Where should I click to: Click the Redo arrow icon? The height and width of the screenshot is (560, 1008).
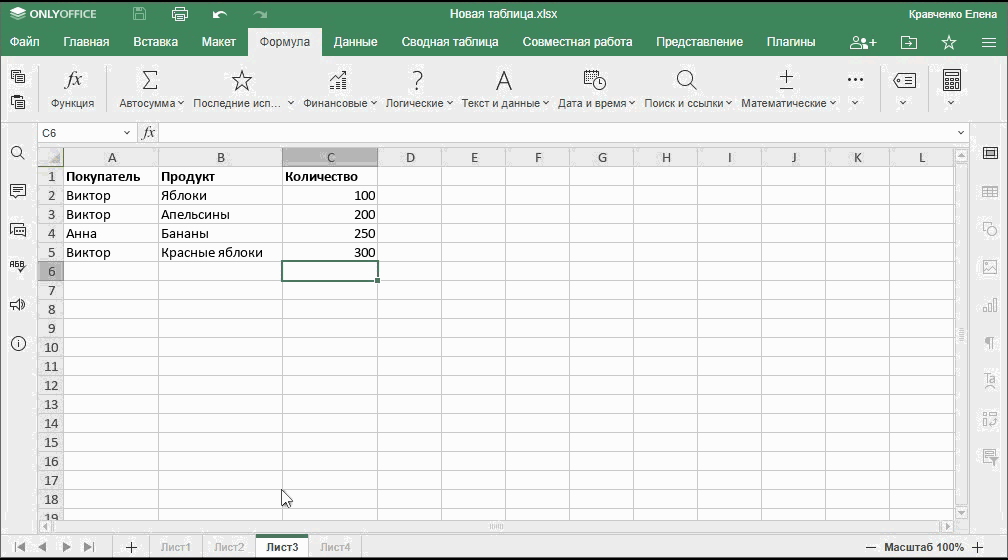tap(260, 14)
